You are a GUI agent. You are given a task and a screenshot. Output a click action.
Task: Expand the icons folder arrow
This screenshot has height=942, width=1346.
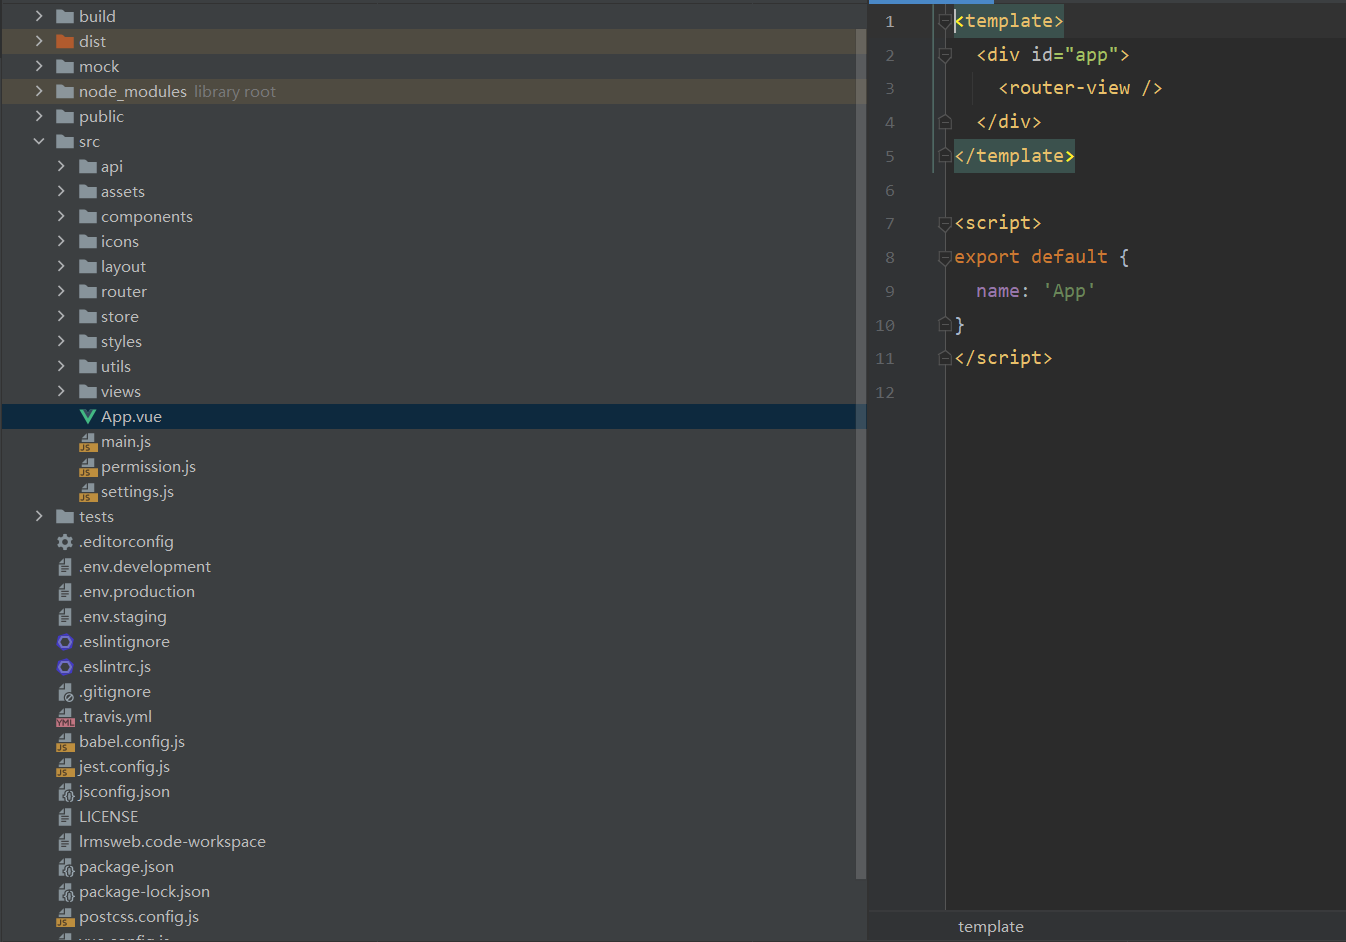(x=61, y=241)
